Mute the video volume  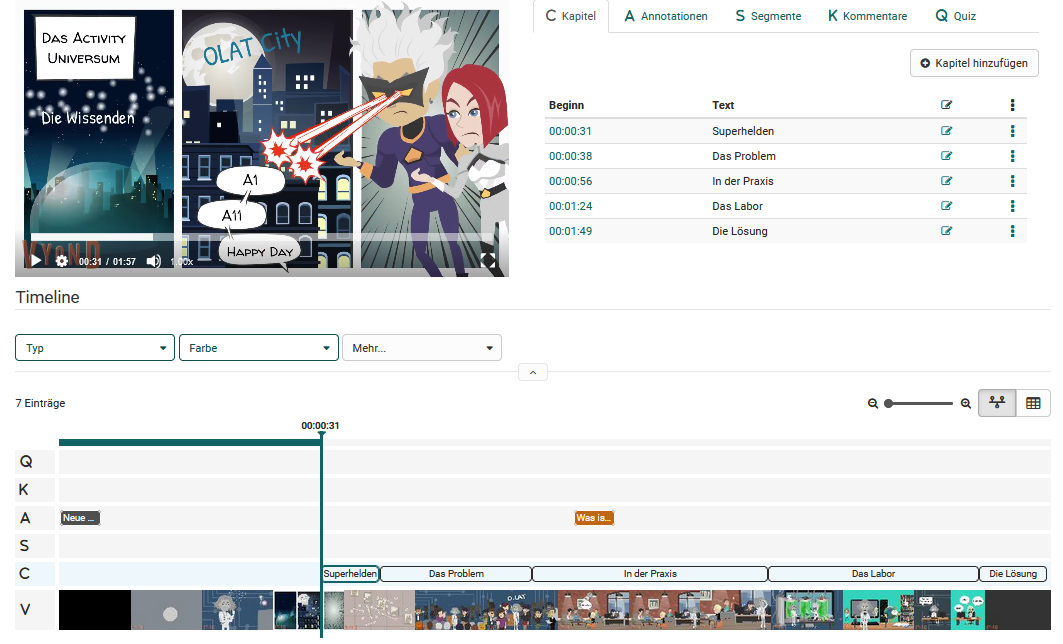click(x=154, y=261)
